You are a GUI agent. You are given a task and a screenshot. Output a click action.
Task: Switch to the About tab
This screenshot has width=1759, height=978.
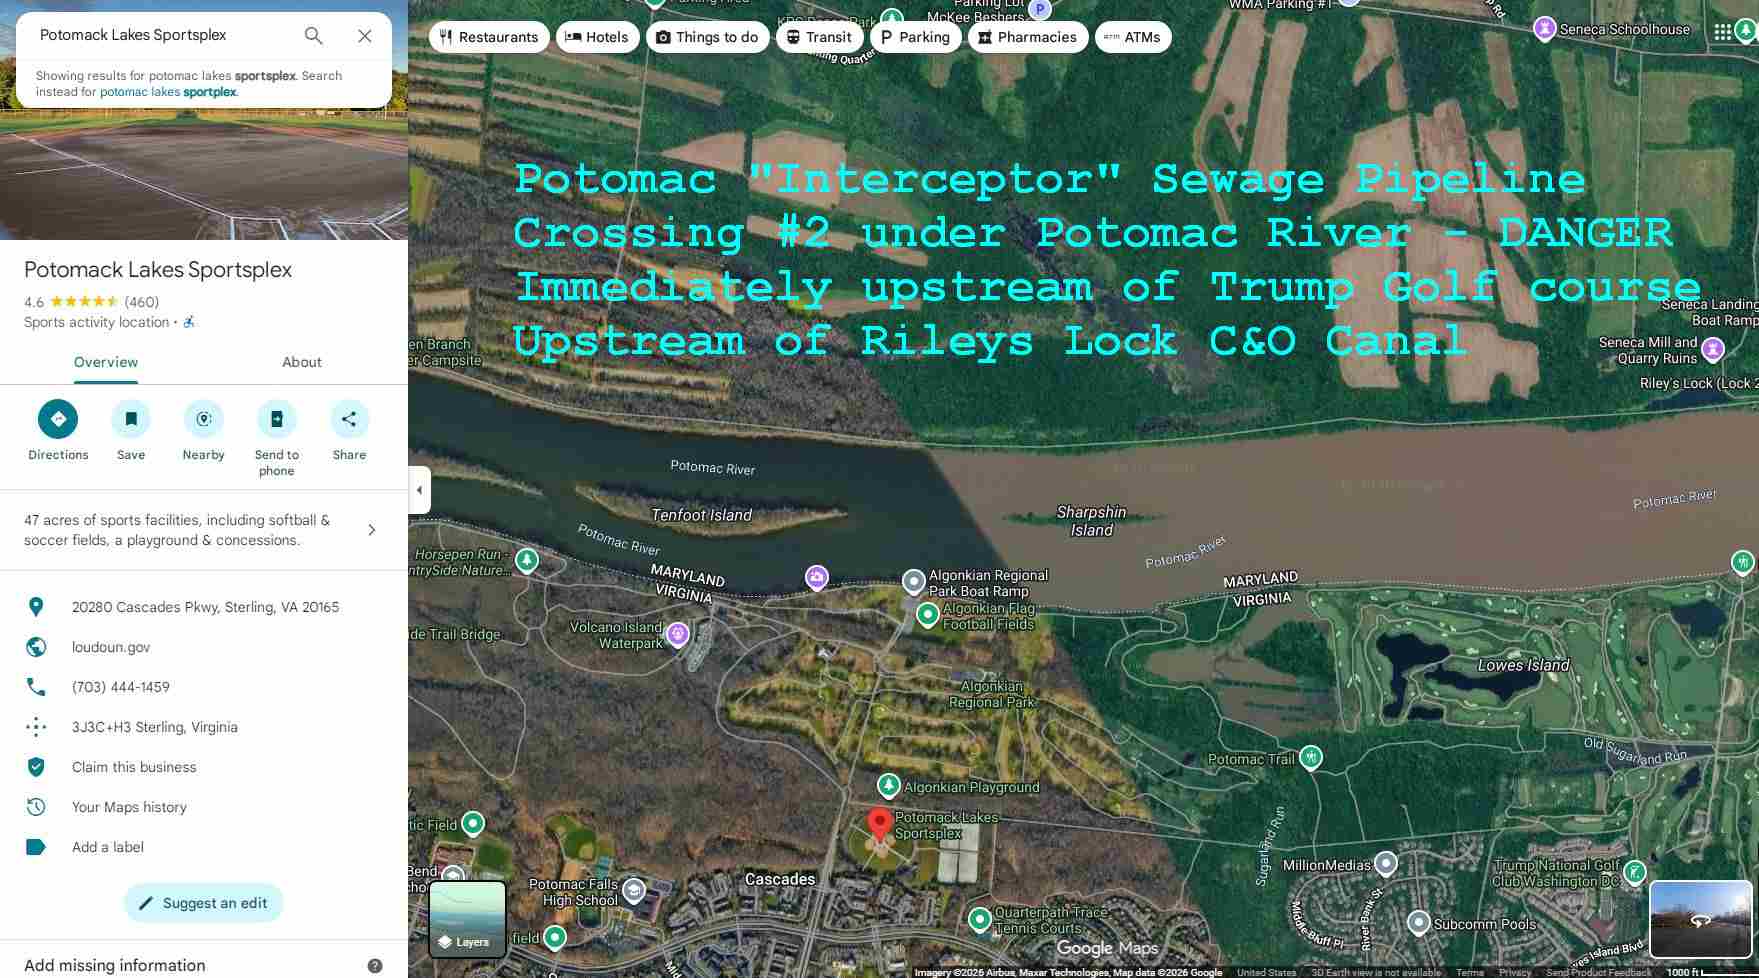click(302, 362)
